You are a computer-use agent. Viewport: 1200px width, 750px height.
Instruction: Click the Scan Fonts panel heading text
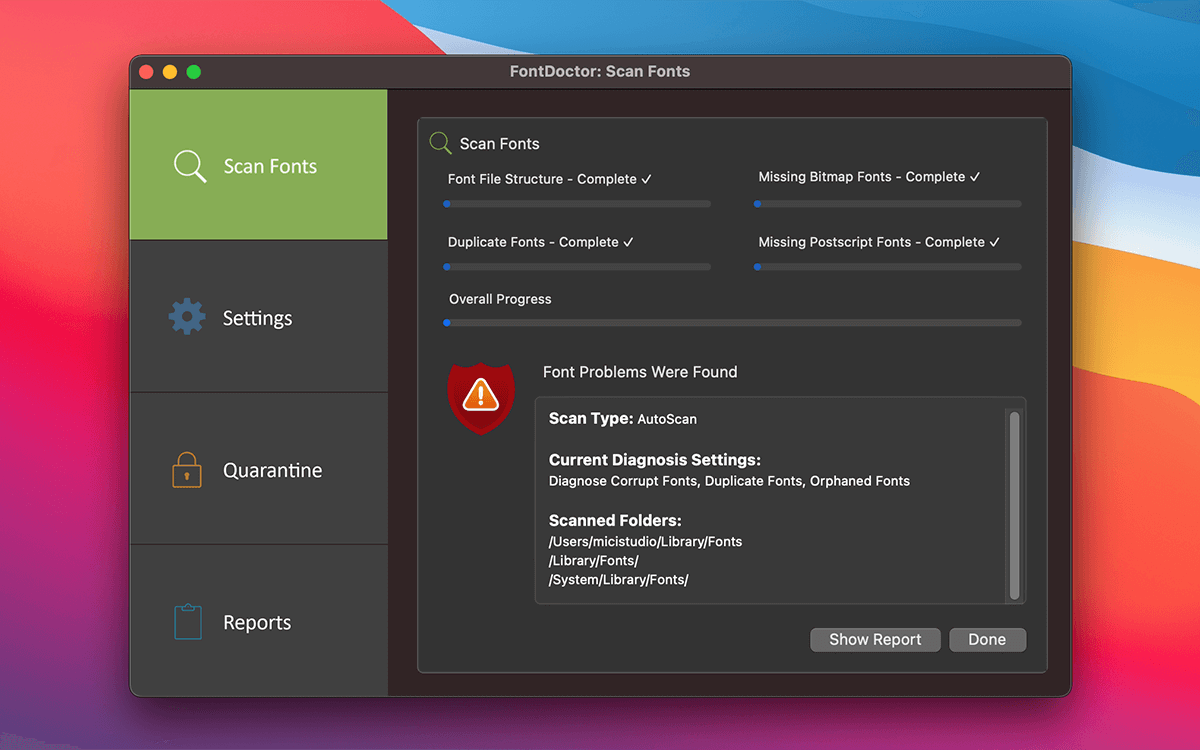coord(500,144)
